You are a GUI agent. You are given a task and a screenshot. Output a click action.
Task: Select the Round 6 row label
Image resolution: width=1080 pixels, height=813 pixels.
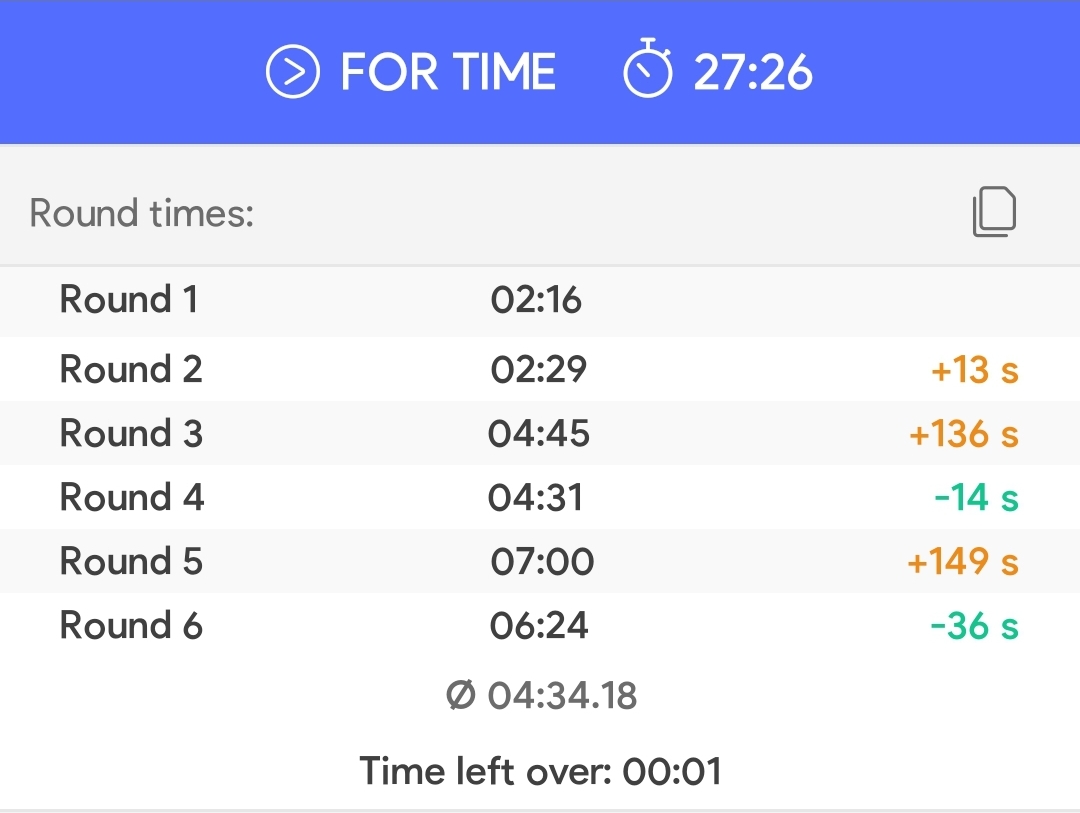coord(131,626)
